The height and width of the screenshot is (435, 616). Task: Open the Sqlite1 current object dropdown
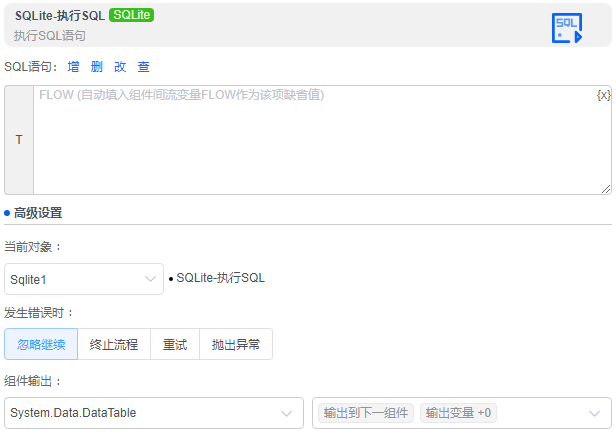[x=84, y=279]
